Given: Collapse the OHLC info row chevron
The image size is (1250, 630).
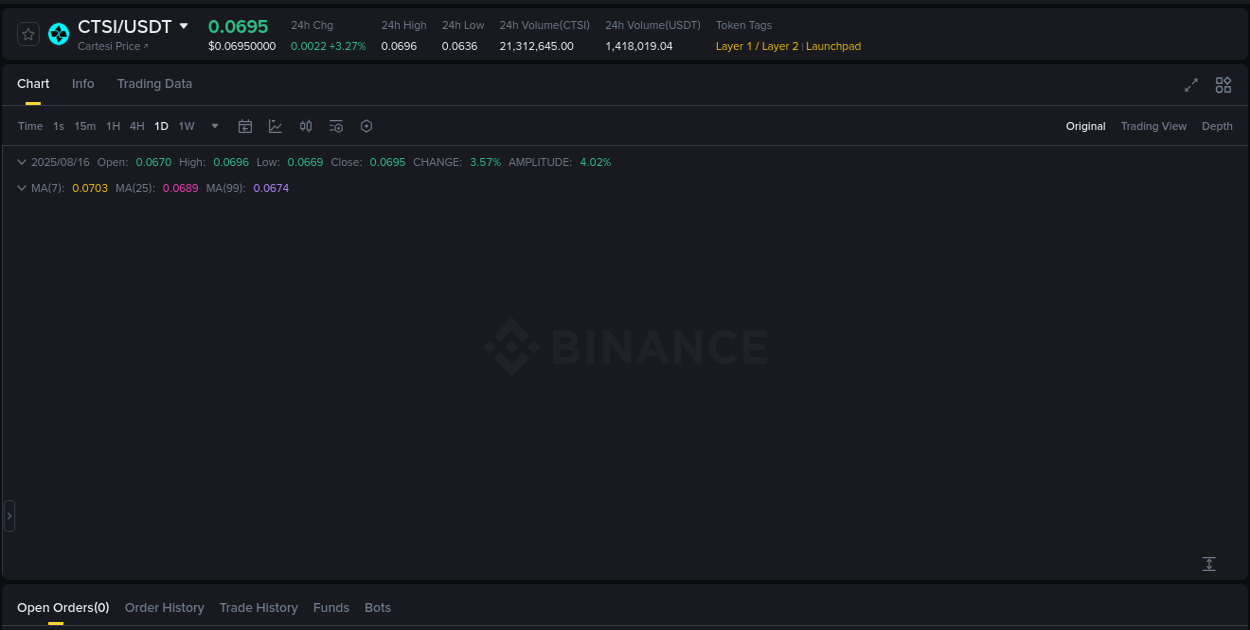Looking at the screenshot, I should coord(20,161).
